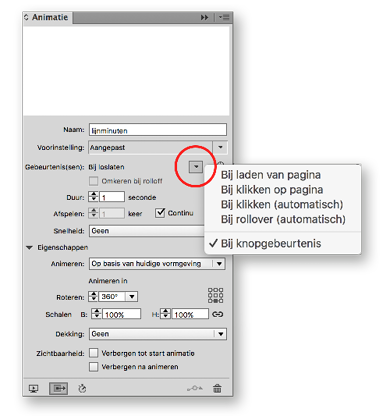Open the Snelheid dropdown showing Geen

click(147, 231)
